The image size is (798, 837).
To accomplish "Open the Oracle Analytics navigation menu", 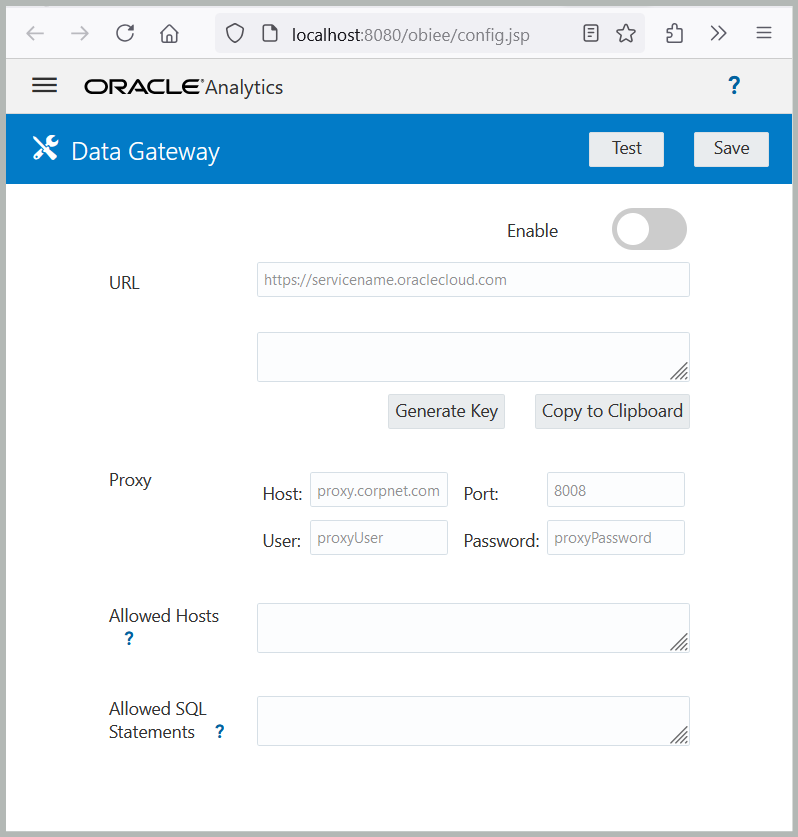I will click(x=44, y=85).
